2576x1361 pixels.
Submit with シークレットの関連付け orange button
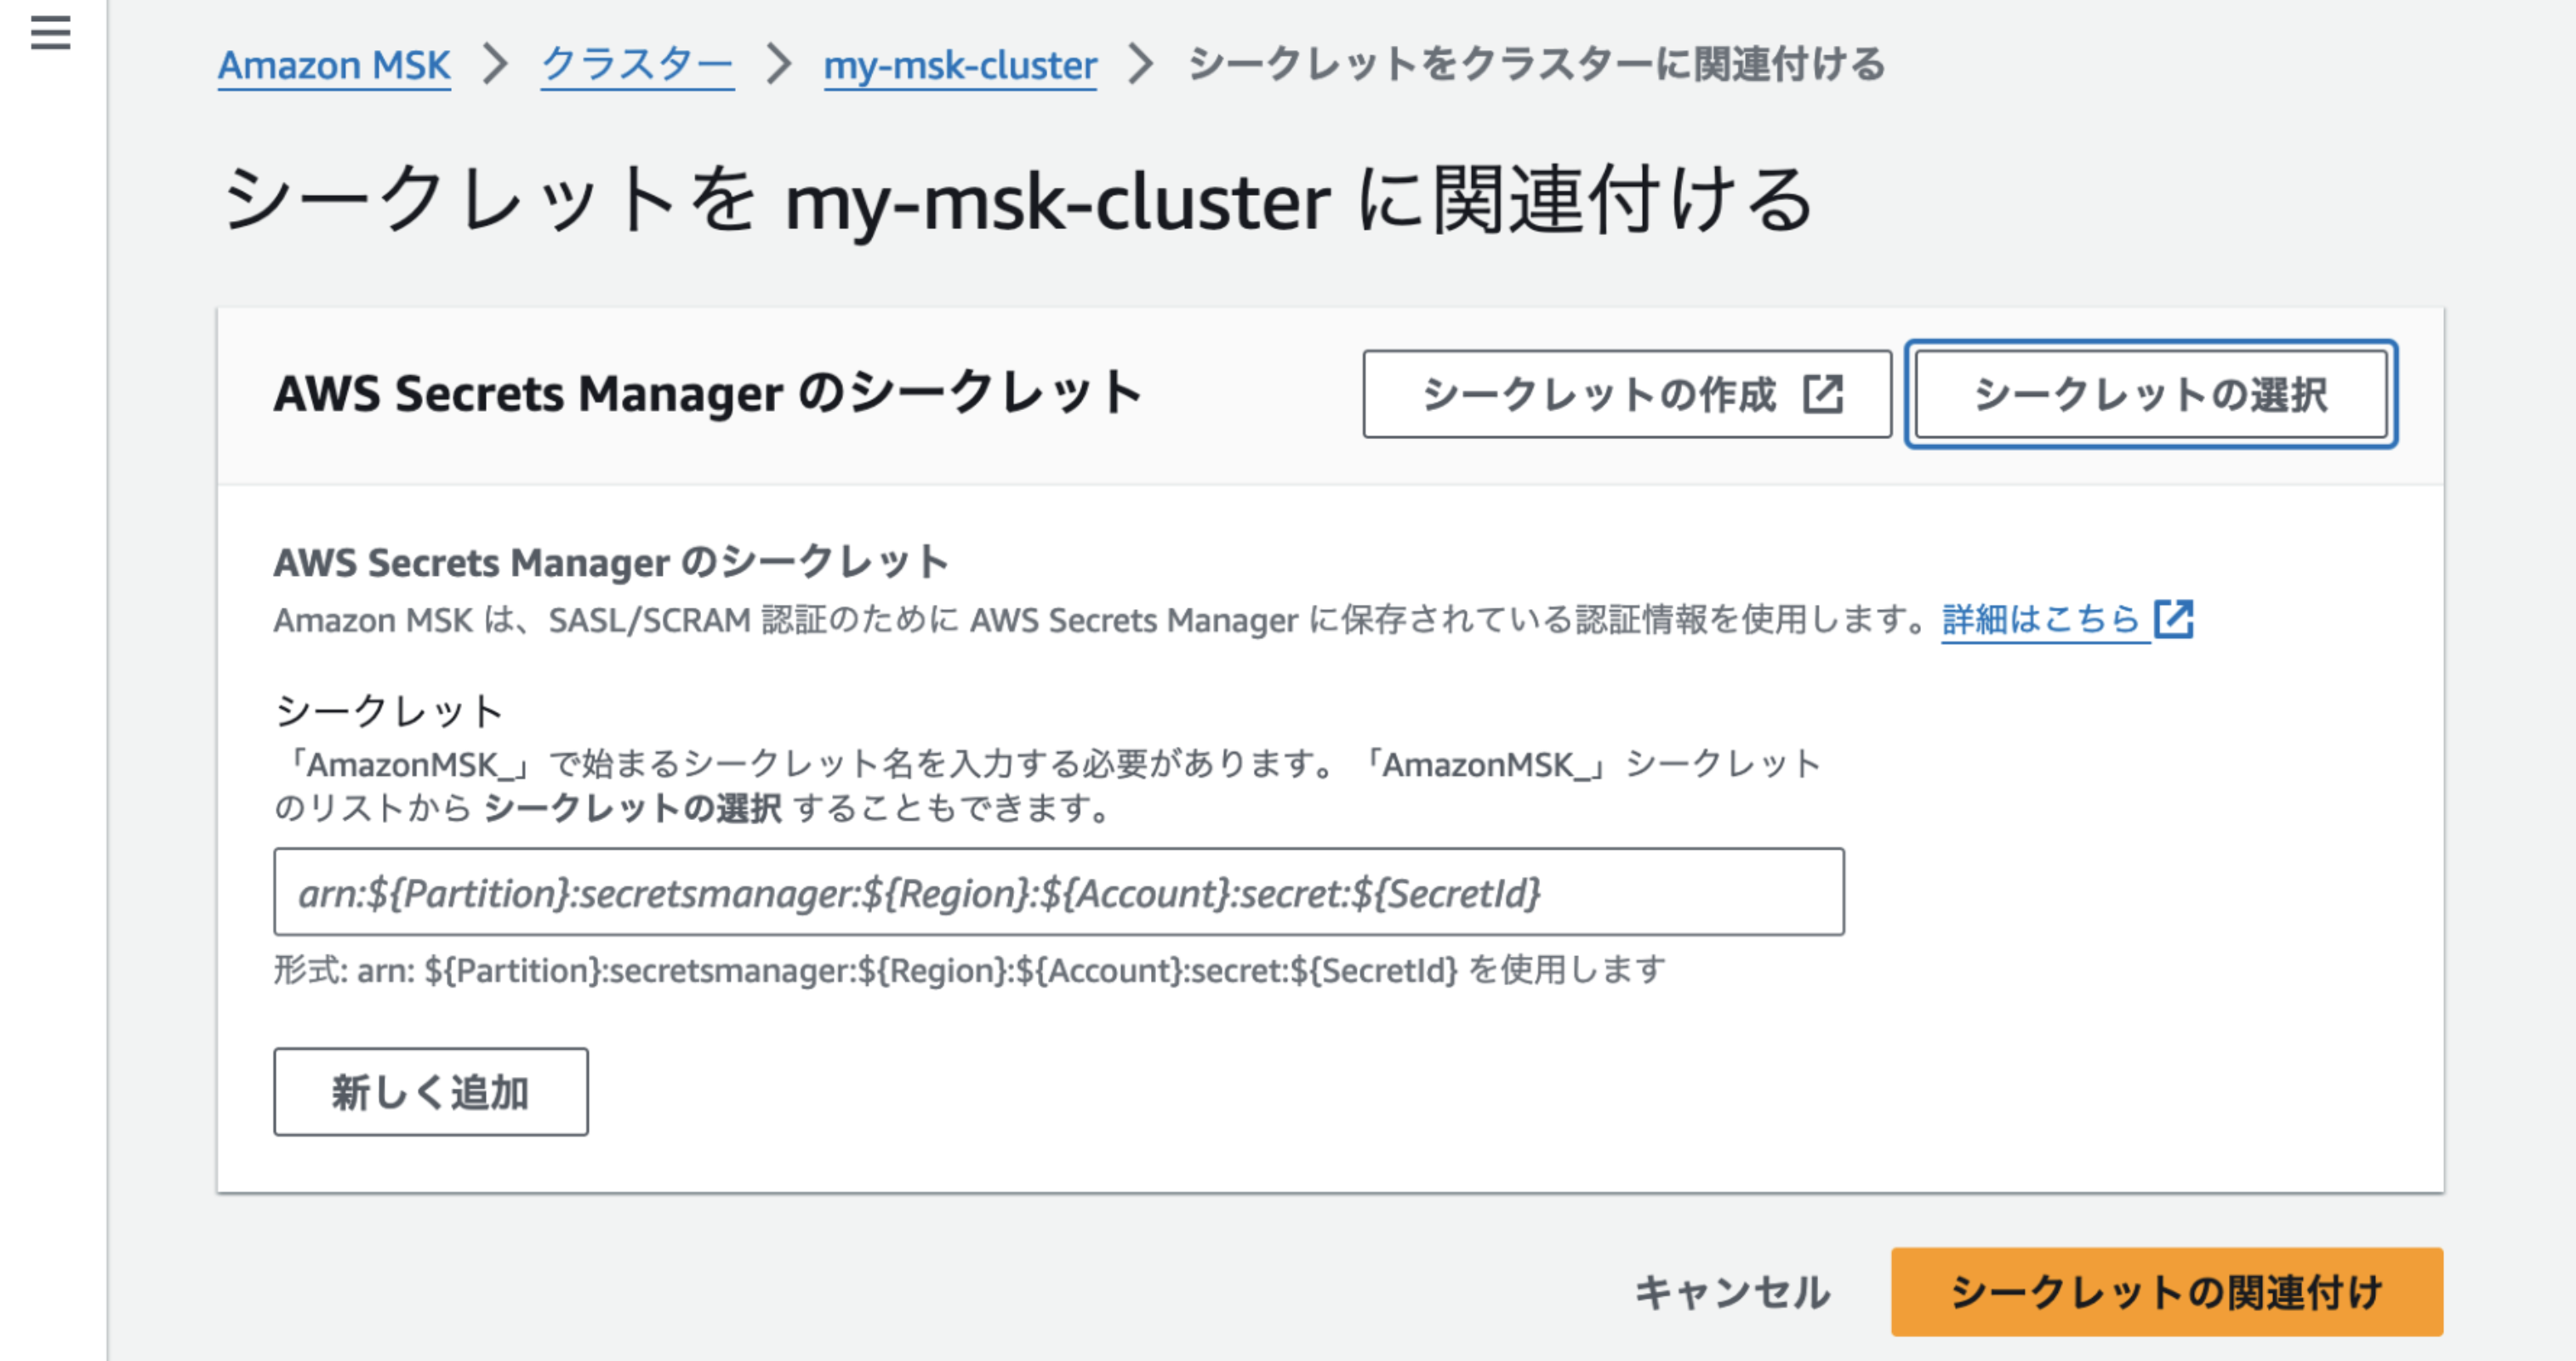2166,1292
